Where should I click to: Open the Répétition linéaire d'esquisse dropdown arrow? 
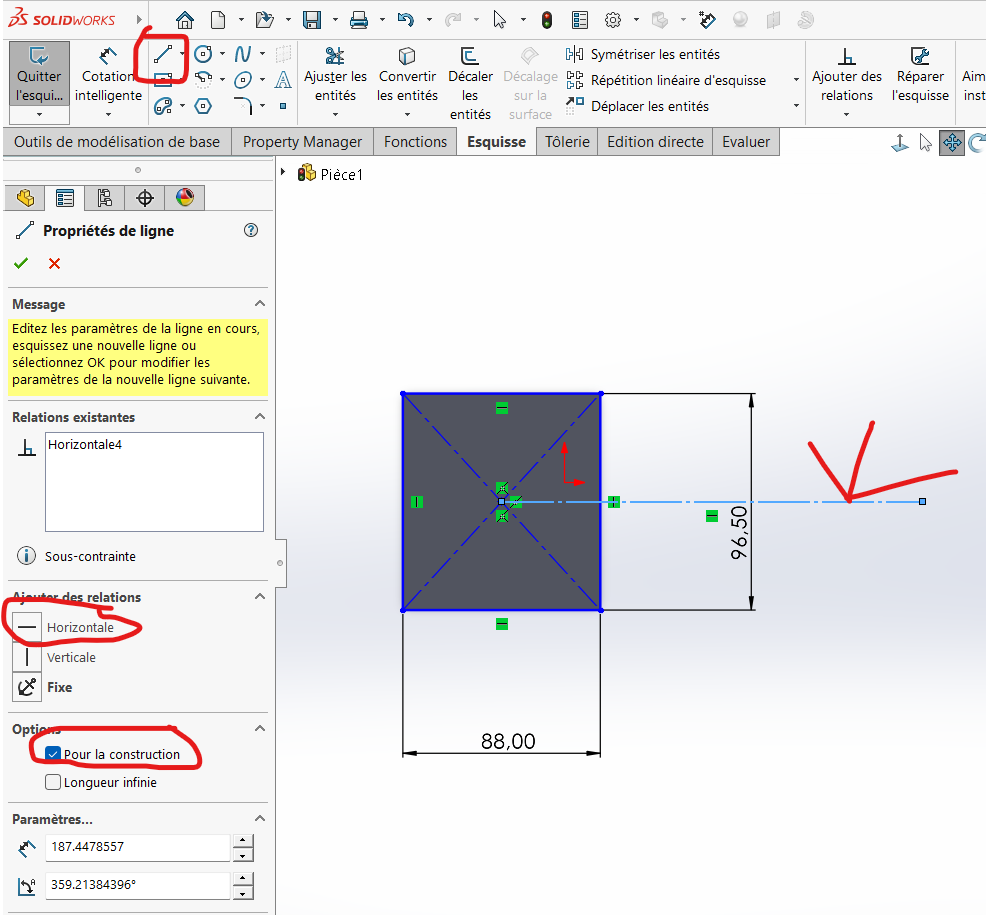796,80
